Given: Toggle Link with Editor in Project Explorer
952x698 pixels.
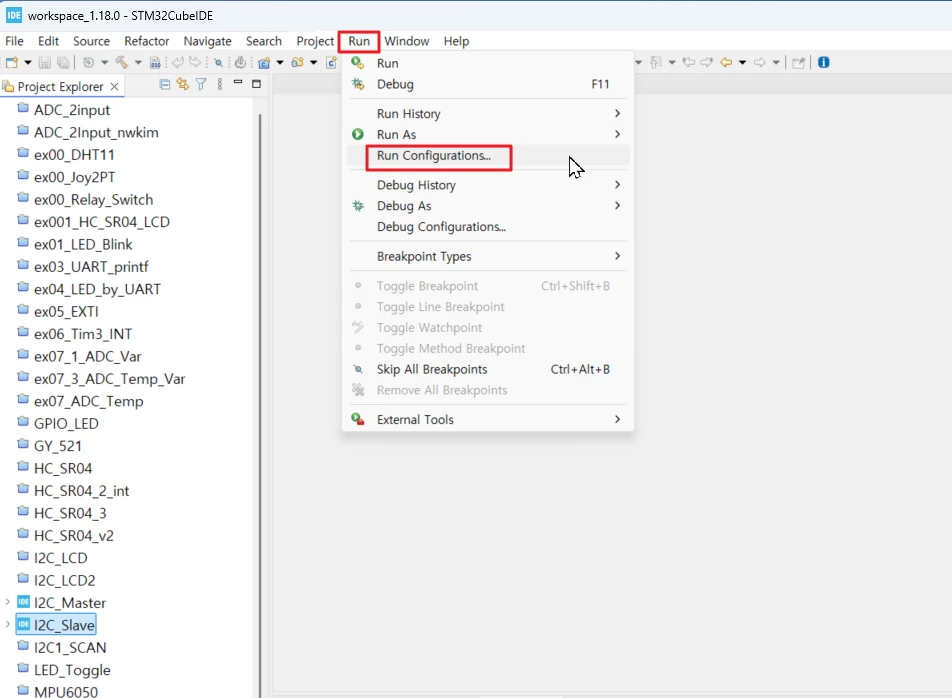Looking at the screenshot, I should click(x=183, y=84).
